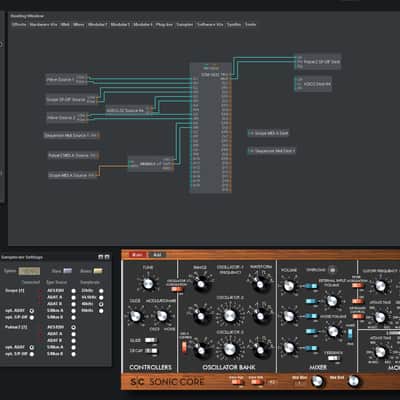Click the Add button beside Main
Image resolution: width=400 pixels, height=400 pixels.
coord(157,255)
